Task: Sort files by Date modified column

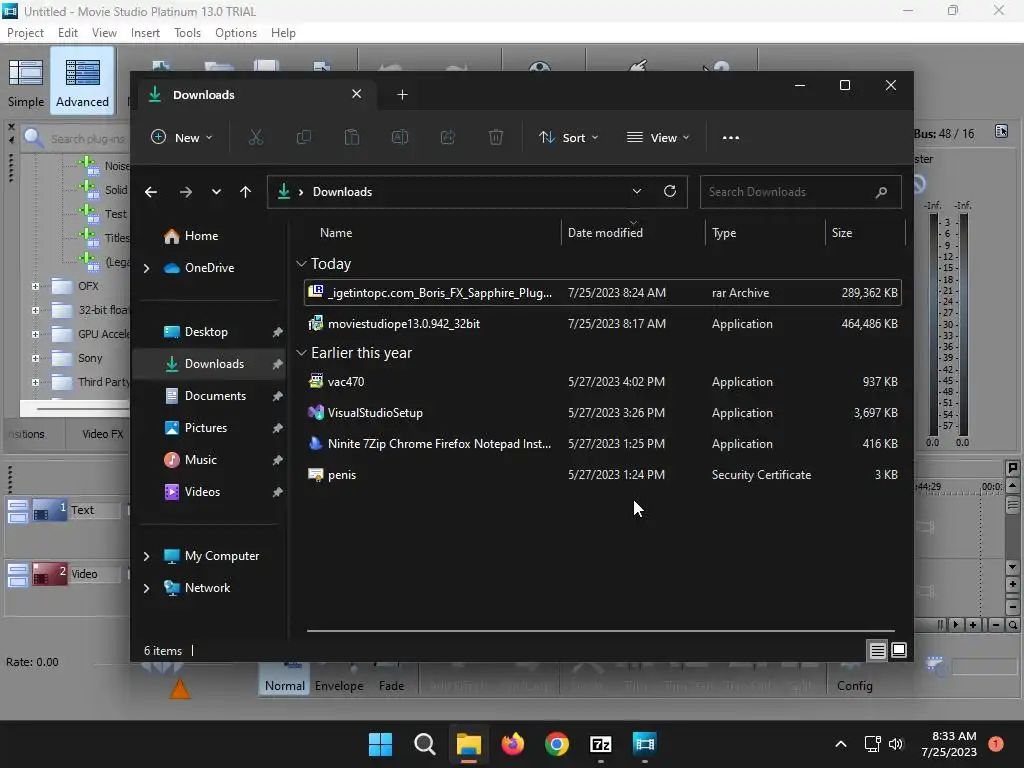Action: click(633, 233)
